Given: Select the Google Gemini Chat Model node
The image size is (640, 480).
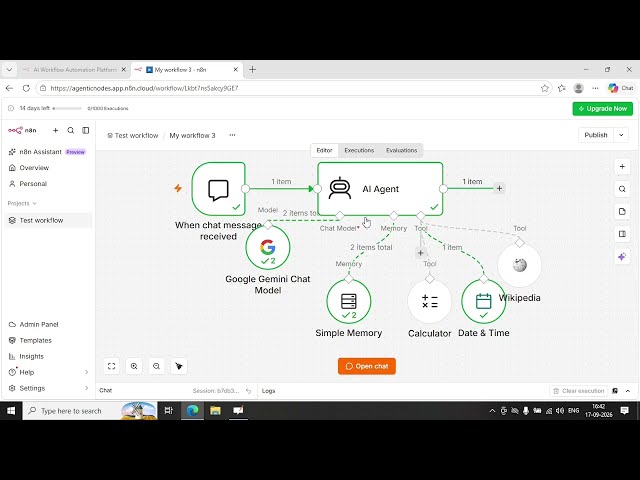Looking at the screenshot, I should (x=268, y=247).
